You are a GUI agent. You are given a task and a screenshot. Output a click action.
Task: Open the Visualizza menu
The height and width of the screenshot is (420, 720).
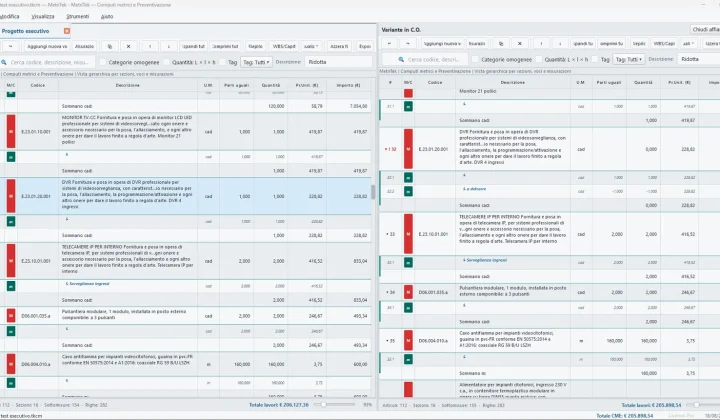(x=43, y=17)
